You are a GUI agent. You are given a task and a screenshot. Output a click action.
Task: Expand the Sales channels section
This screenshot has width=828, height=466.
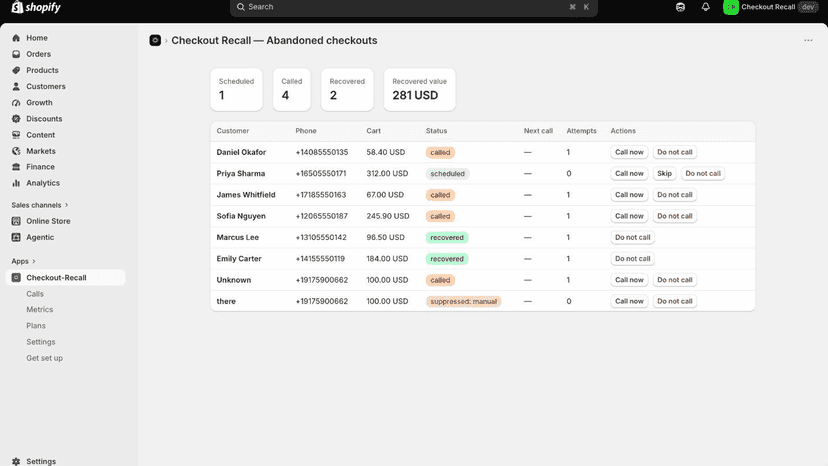pos(40,205)
